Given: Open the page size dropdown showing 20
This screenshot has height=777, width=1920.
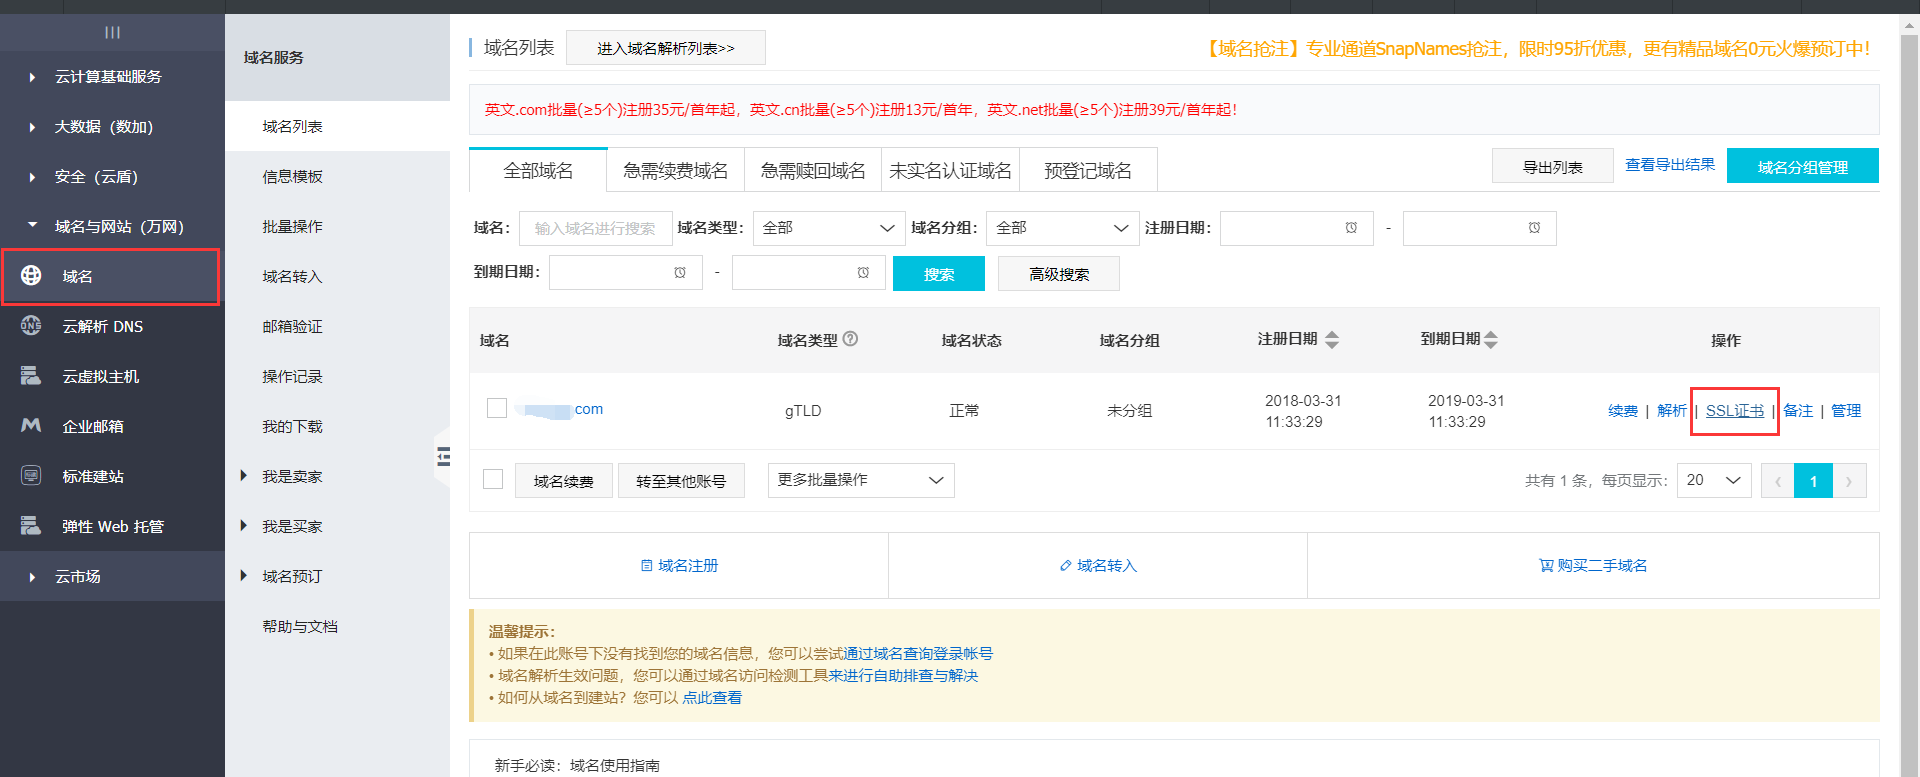Looking at the screenshot, I should click(1713, 480).
